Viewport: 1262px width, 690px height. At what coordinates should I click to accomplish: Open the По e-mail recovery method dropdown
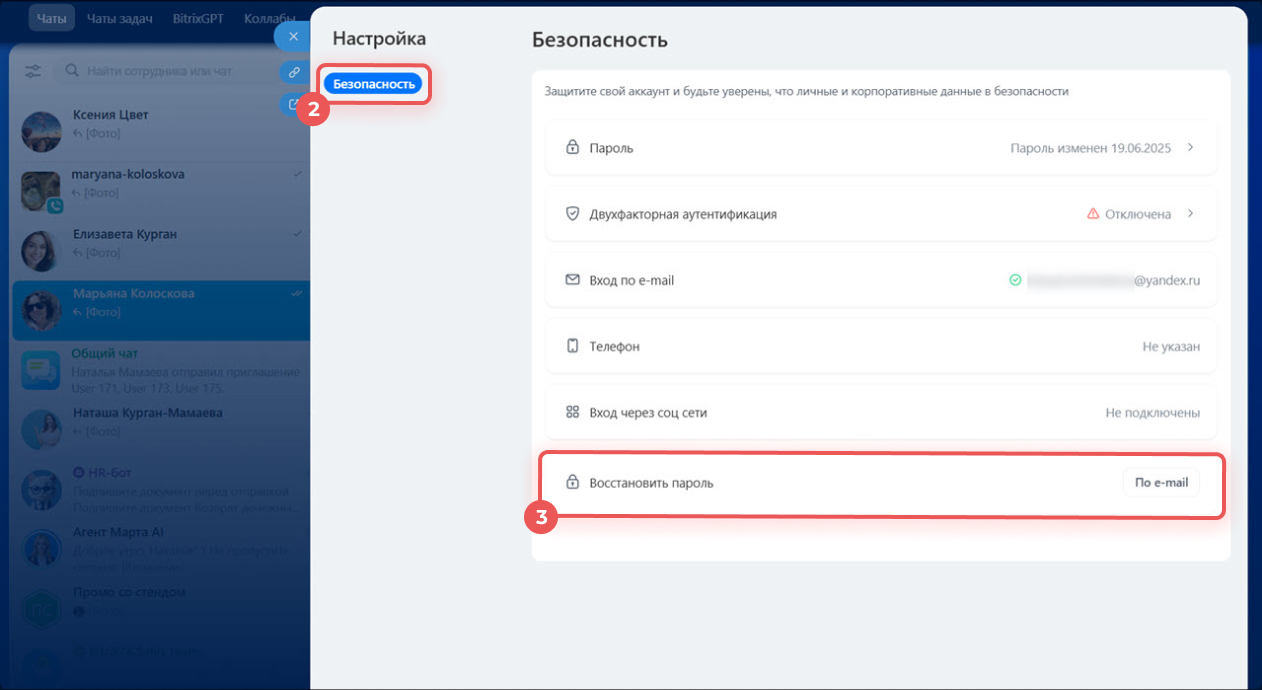(x=1161, y=483)
